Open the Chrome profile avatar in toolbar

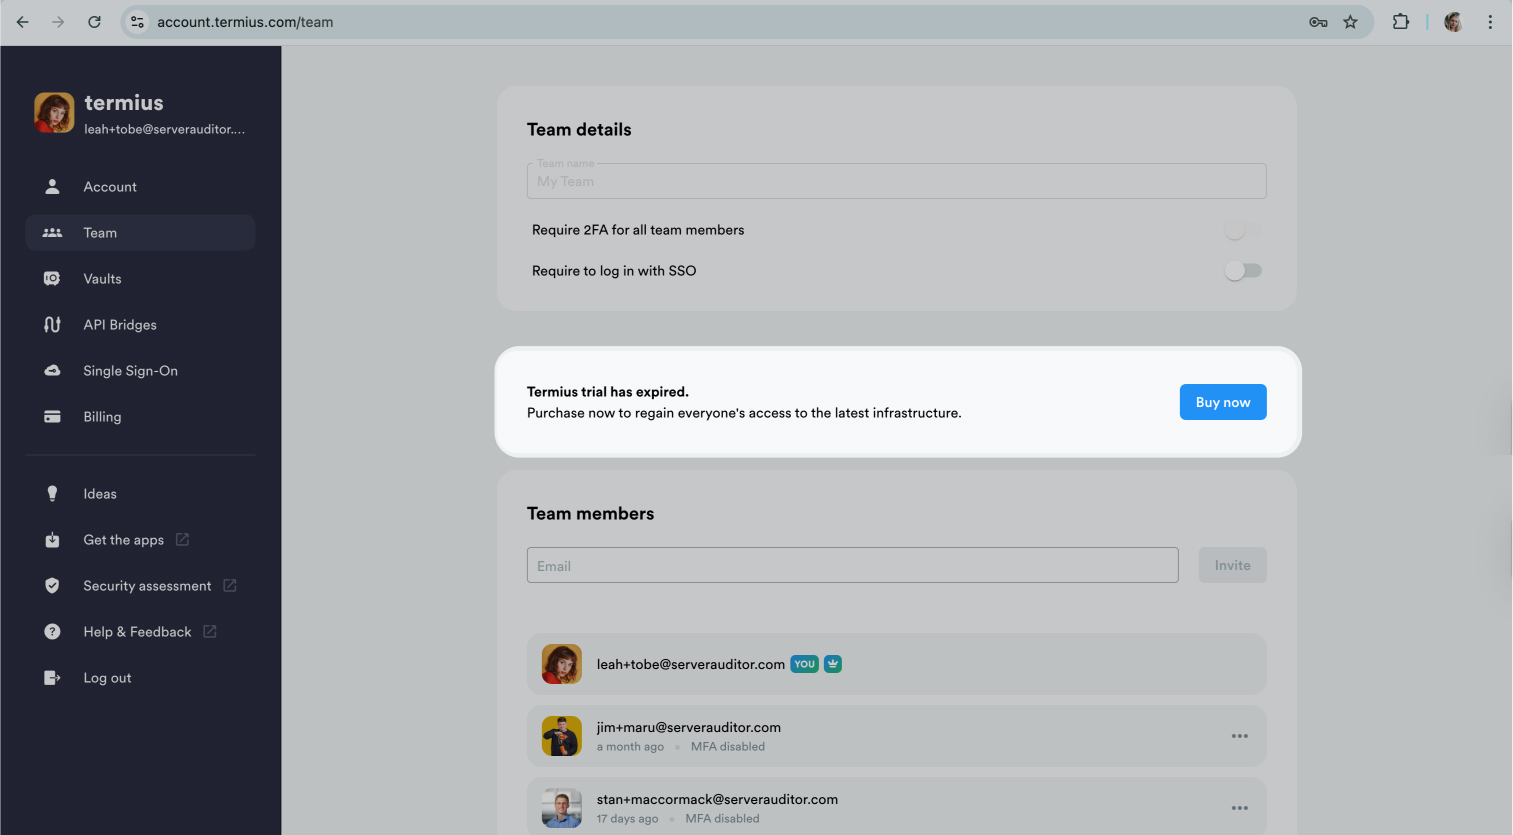pos(1454,22)
